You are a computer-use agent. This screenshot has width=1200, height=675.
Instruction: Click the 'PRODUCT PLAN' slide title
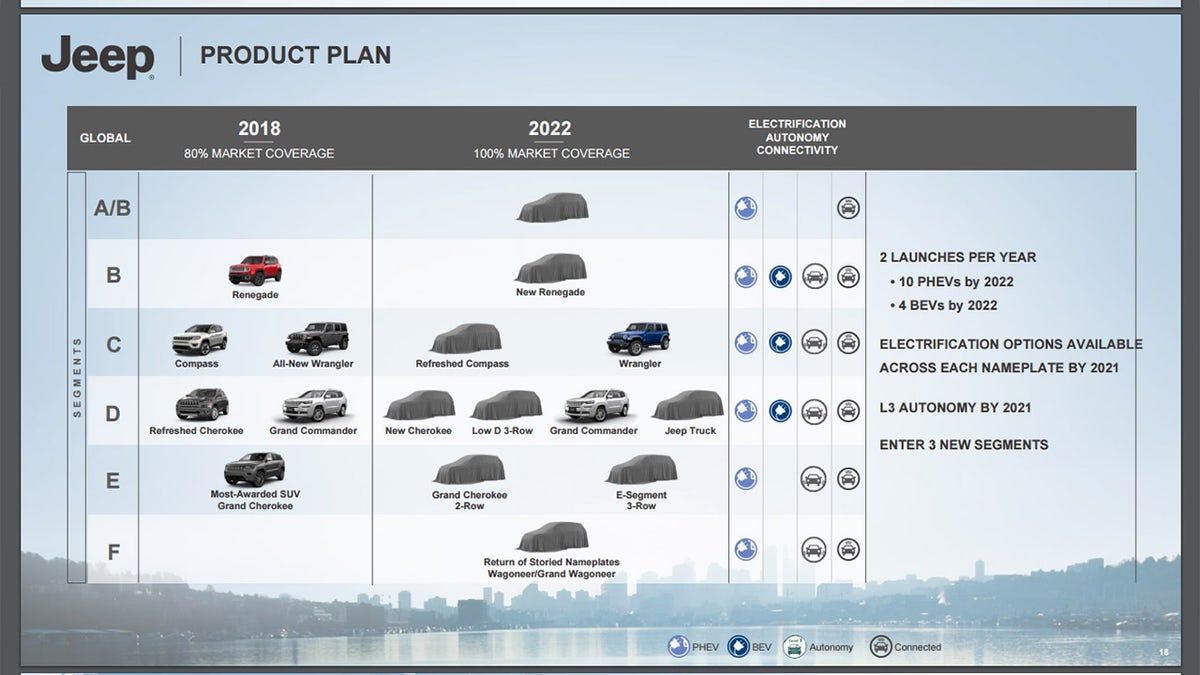coord(296,55)
